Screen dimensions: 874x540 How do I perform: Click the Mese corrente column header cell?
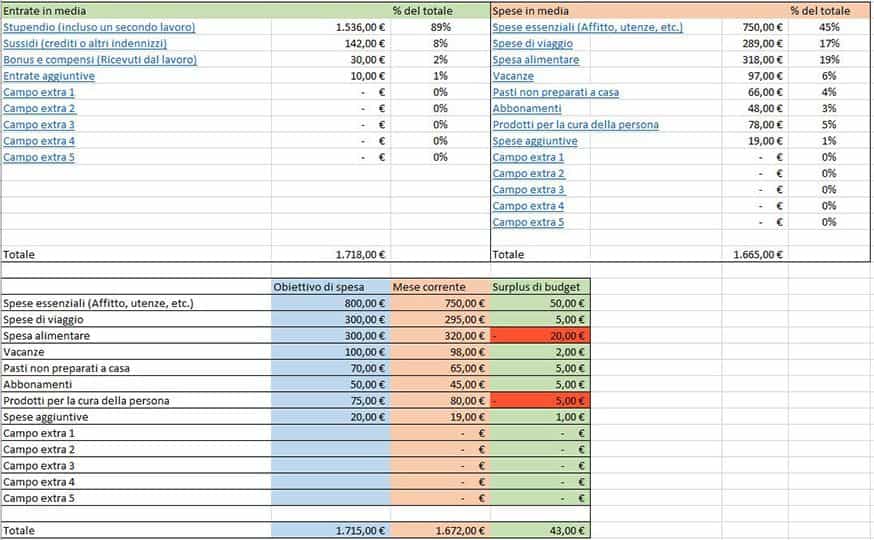coord(440,287)
